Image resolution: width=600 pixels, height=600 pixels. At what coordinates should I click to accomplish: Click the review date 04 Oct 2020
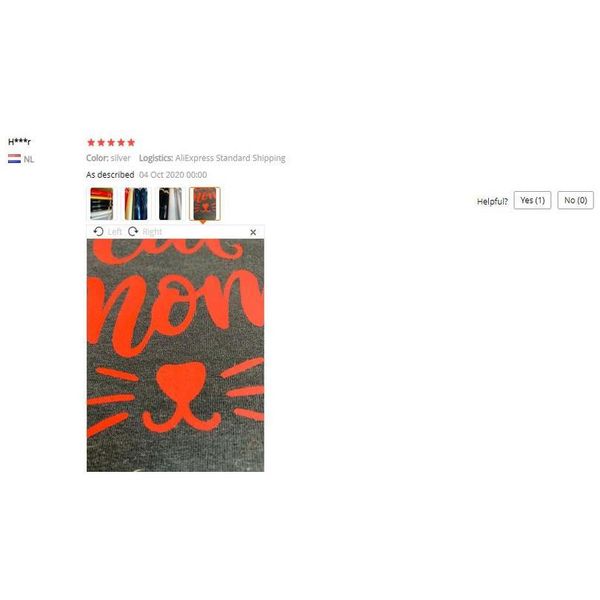[x=173, y=175]
